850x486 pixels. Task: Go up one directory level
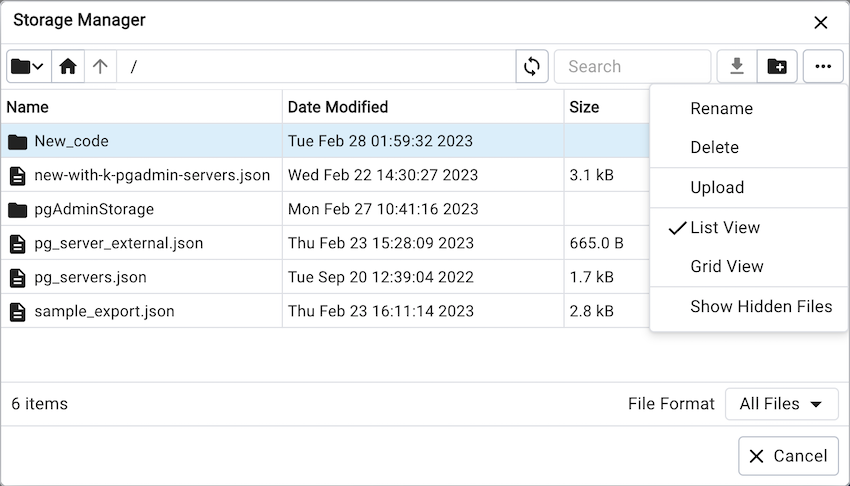[x=100, y=67]
